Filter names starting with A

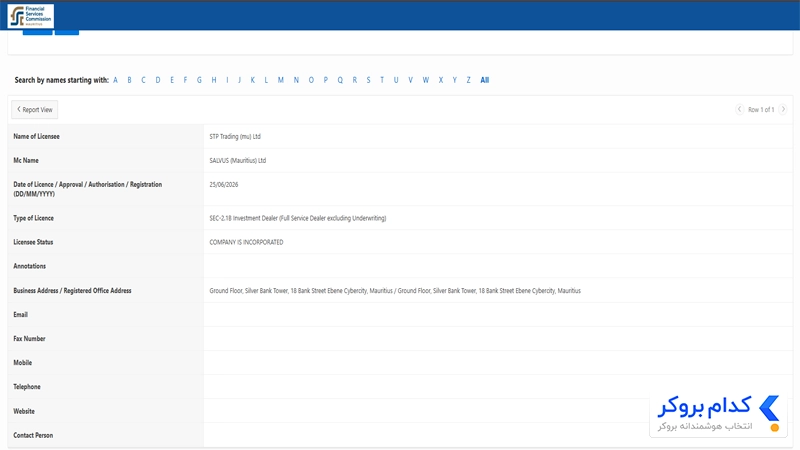[x=115, y=80]
